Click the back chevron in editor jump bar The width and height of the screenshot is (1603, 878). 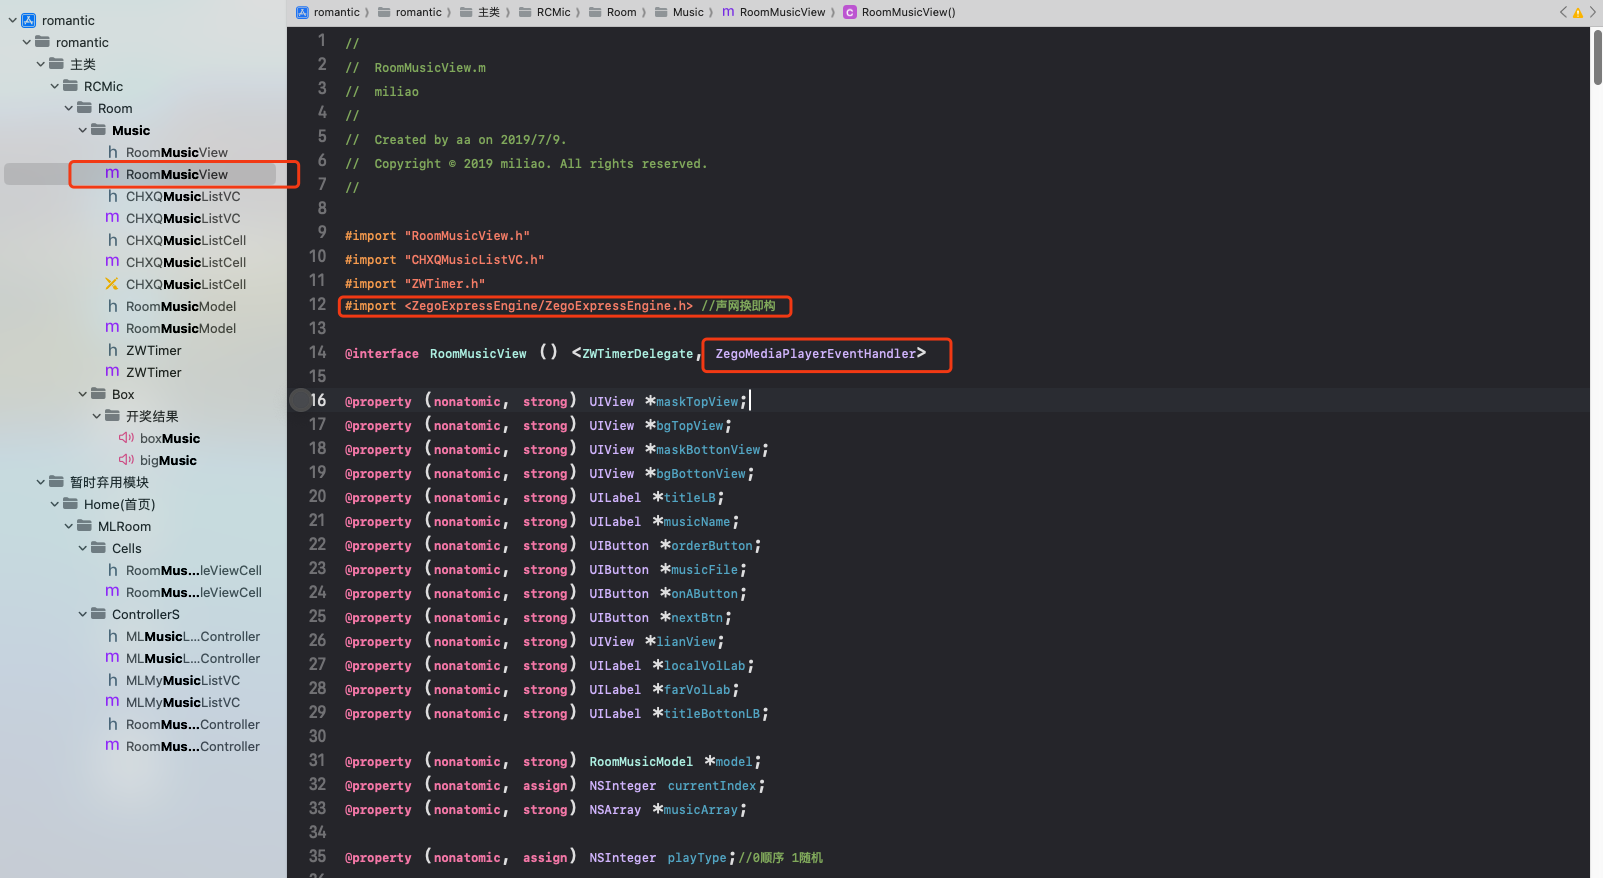(1563, 12)
